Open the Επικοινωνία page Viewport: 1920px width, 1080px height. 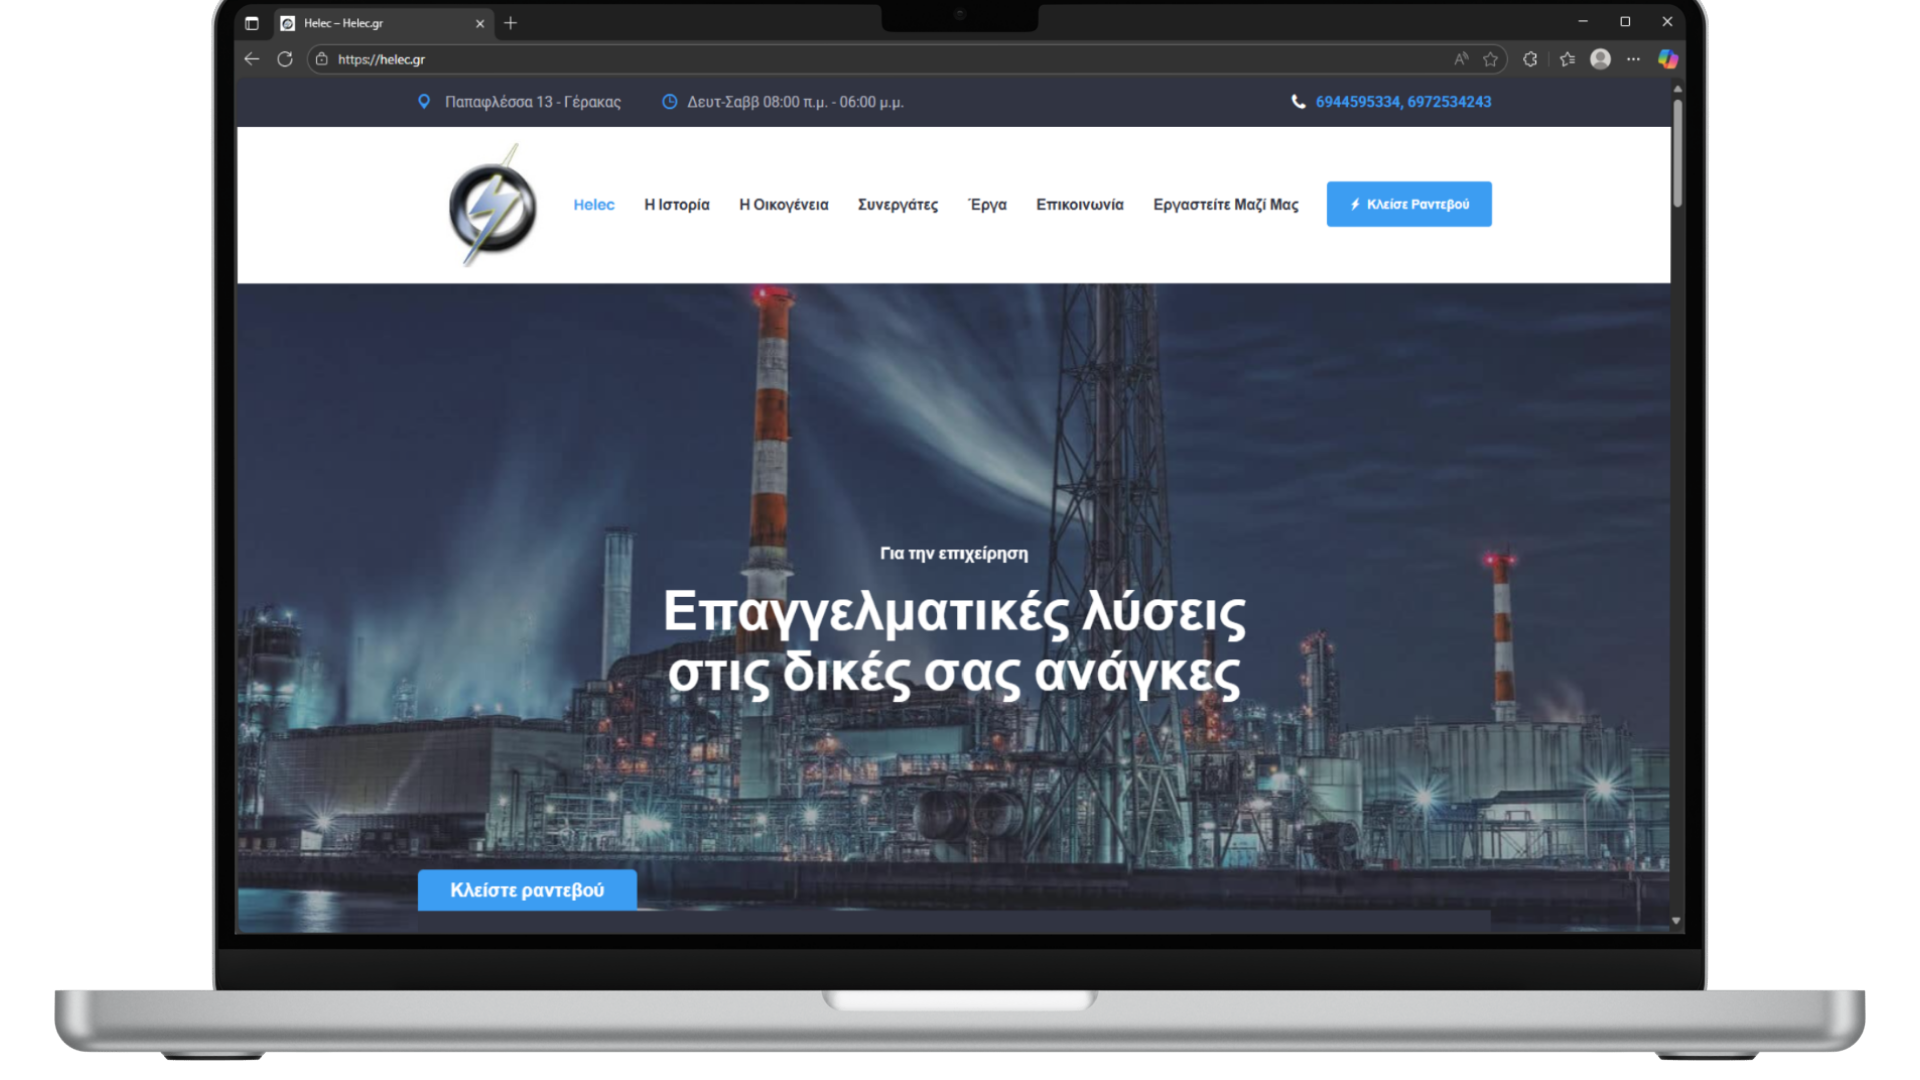1079,204
